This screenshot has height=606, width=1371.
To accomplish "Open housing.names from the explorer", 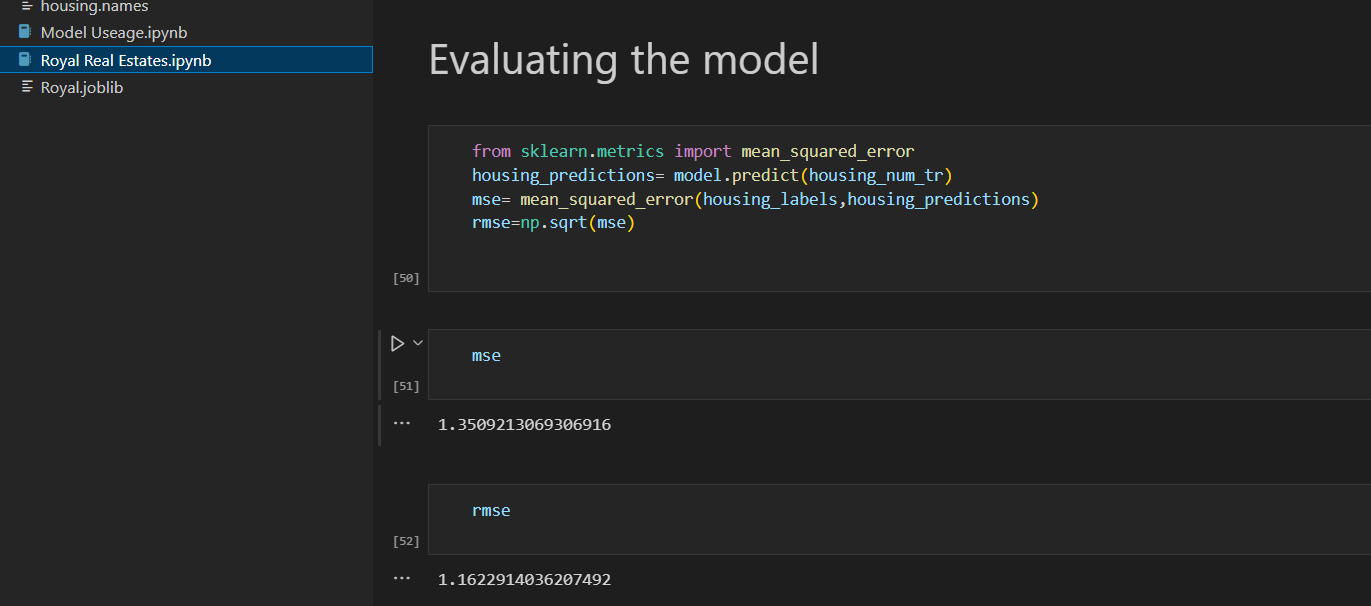I will [90, 7].
